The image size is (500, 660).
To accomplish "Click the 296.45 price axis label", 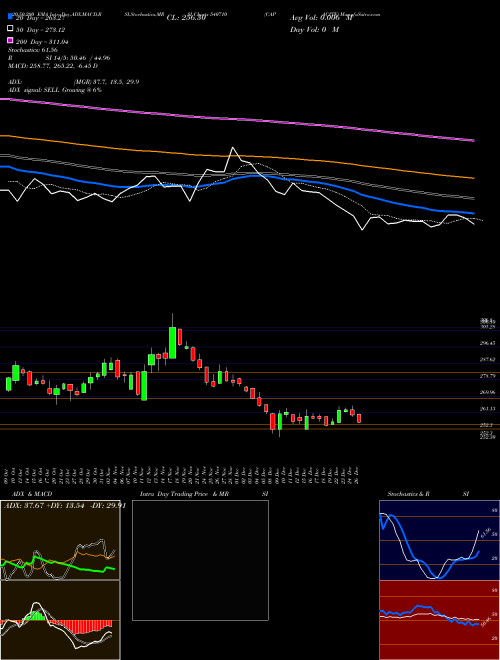I will point(488,343).
